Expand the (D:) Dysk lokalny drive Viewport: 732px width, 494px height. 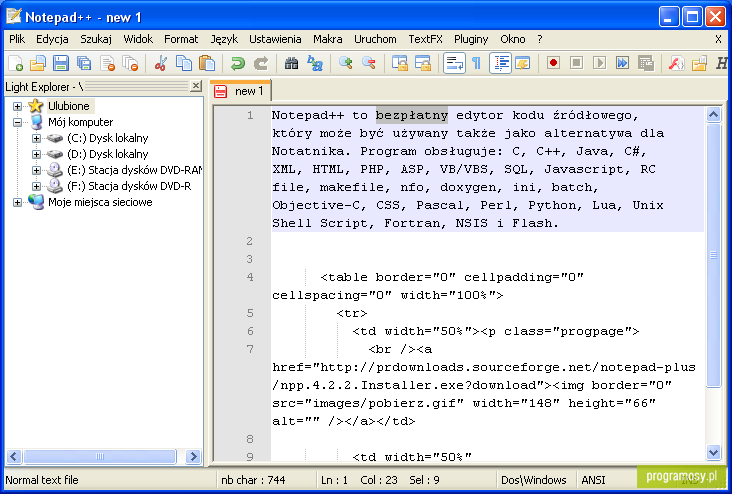36,154
